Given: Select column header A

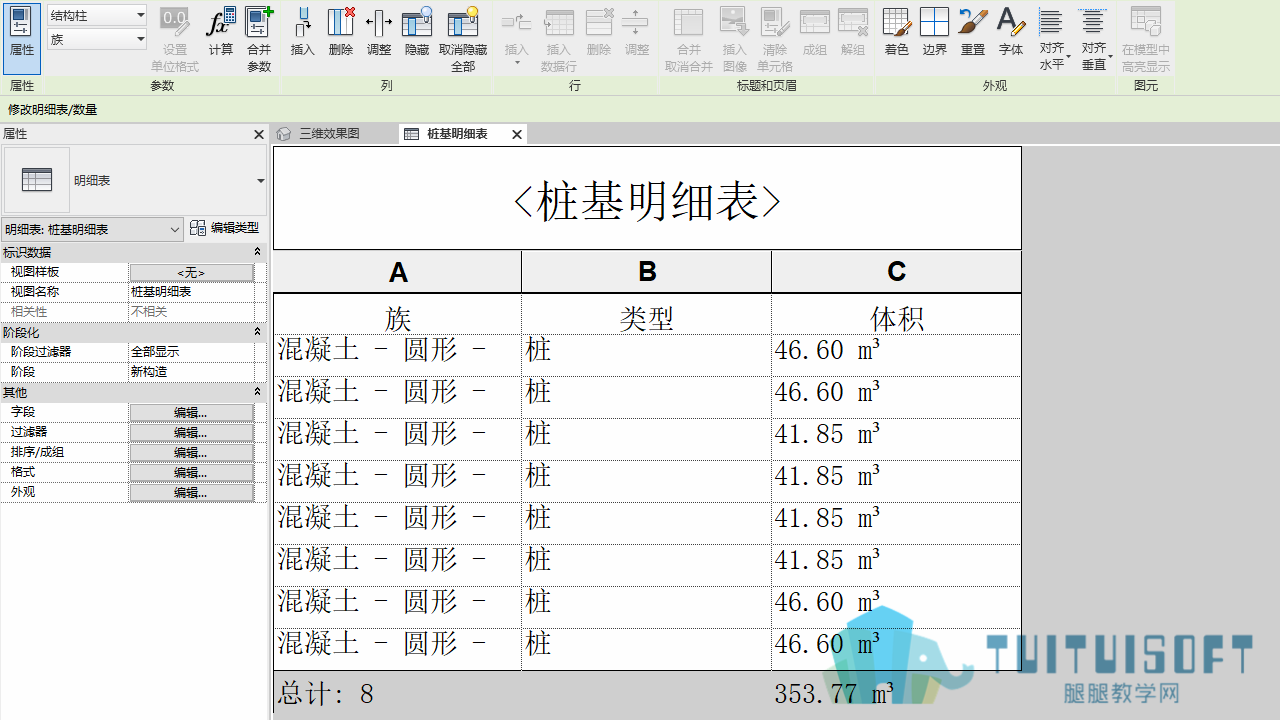Looking at the screenshot, I should (x=398, y=272).
